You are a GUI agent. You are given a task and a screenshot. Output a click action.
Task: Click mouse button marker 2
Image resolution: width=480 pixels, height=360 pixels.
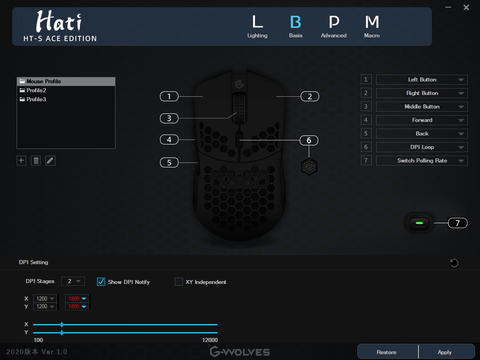(310, 97)
